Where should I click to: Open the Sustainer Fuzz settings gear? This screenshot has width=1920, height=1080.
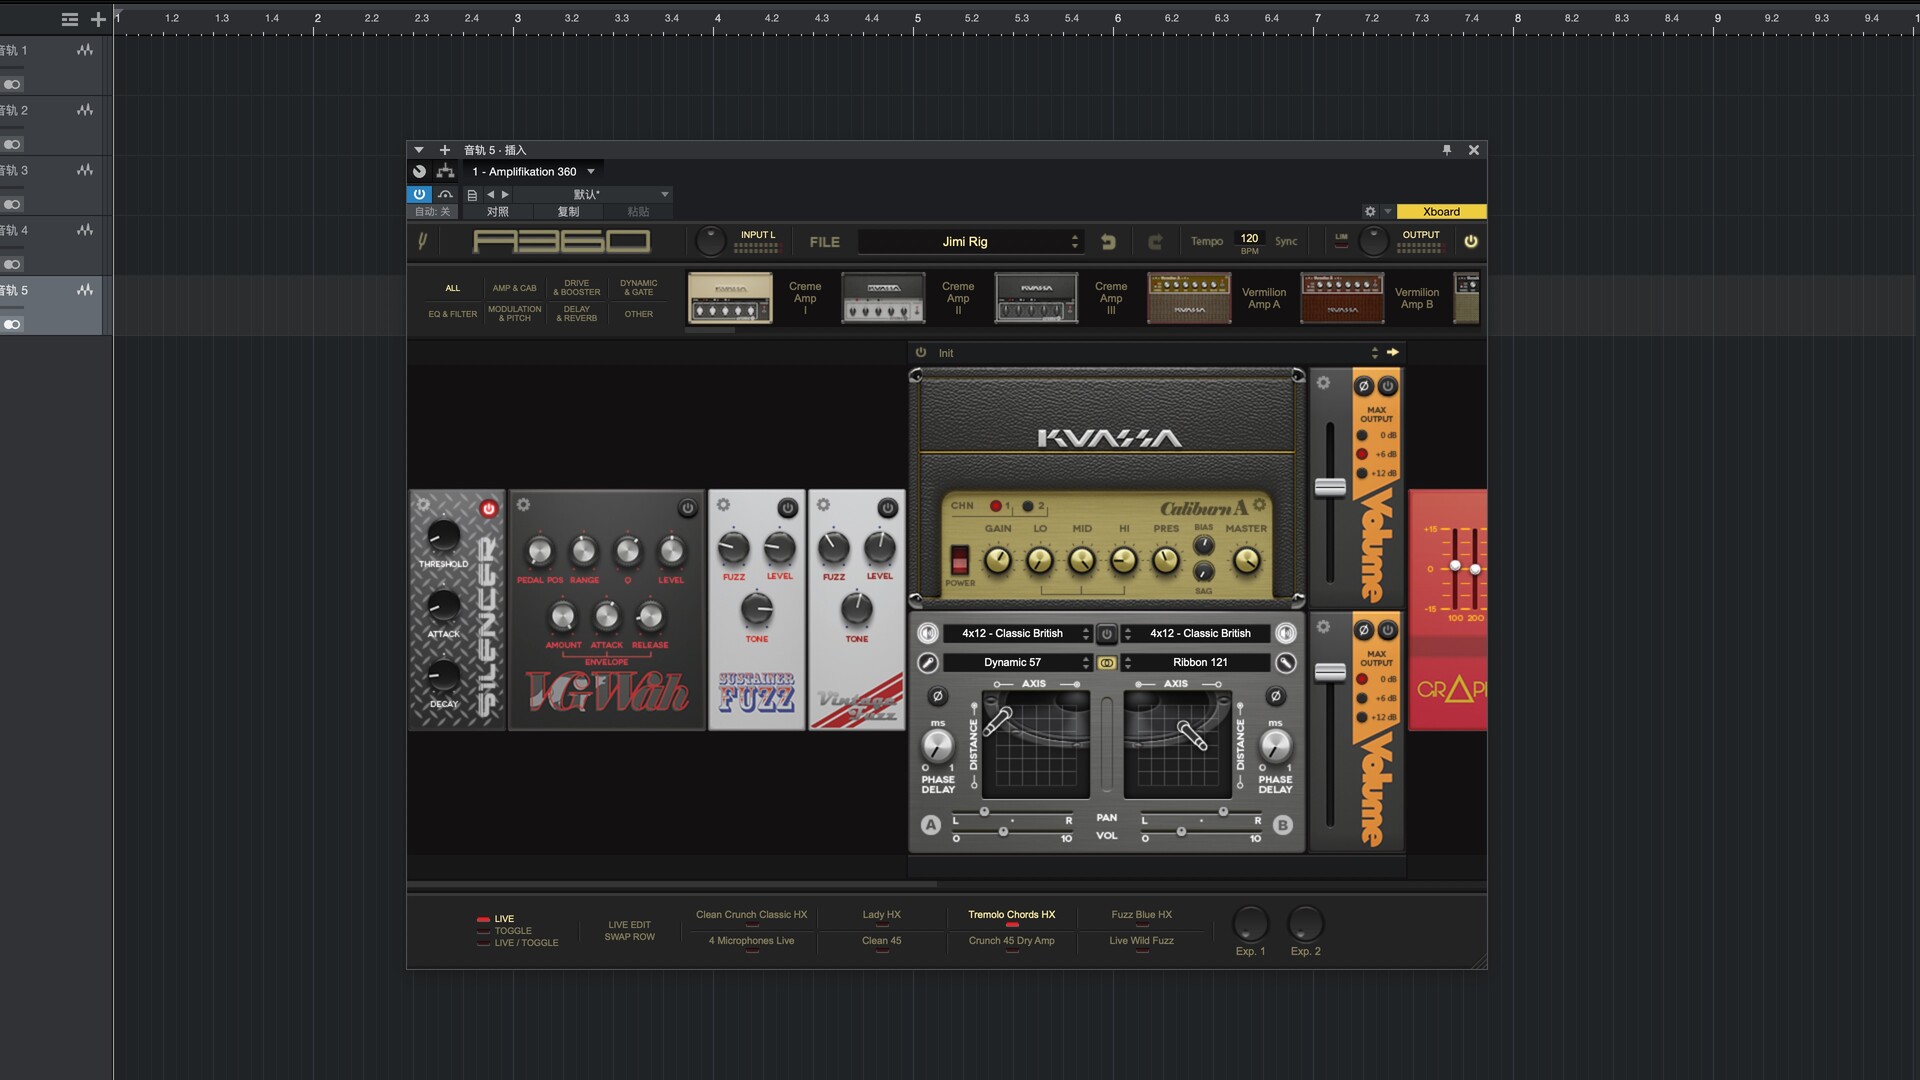723,505
